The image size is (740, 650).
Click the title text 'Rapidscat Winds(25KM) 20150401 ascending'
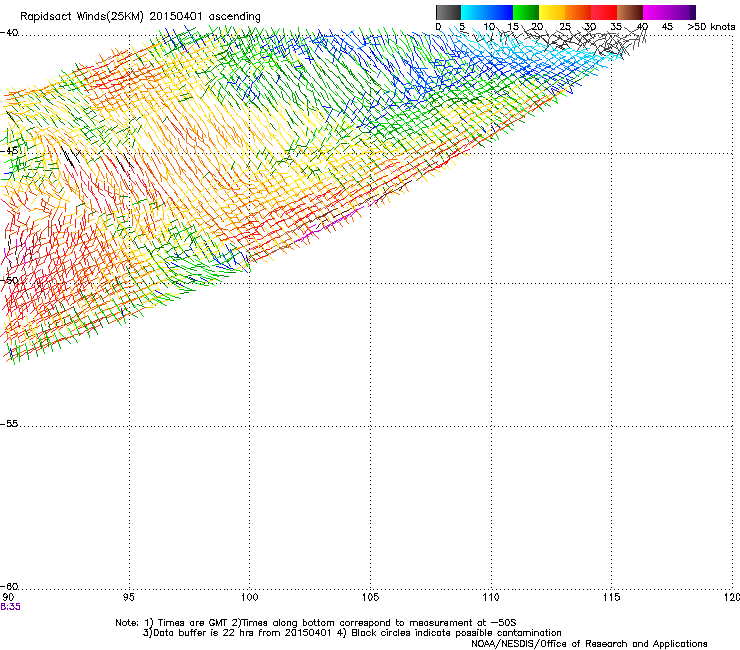pyautogui.click(x=140, y=17)
